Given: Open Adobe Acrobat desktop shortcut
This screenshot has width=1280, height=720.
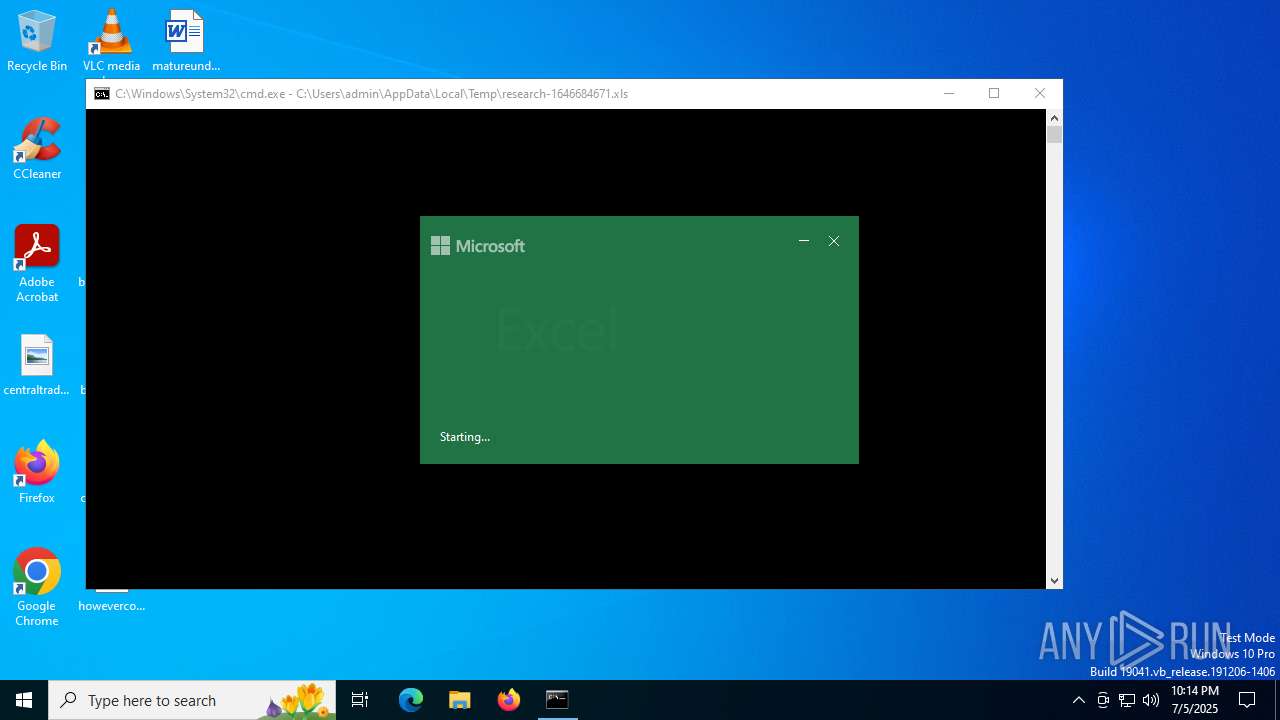Looking at the screenshot, I should (x=37, y=264).
